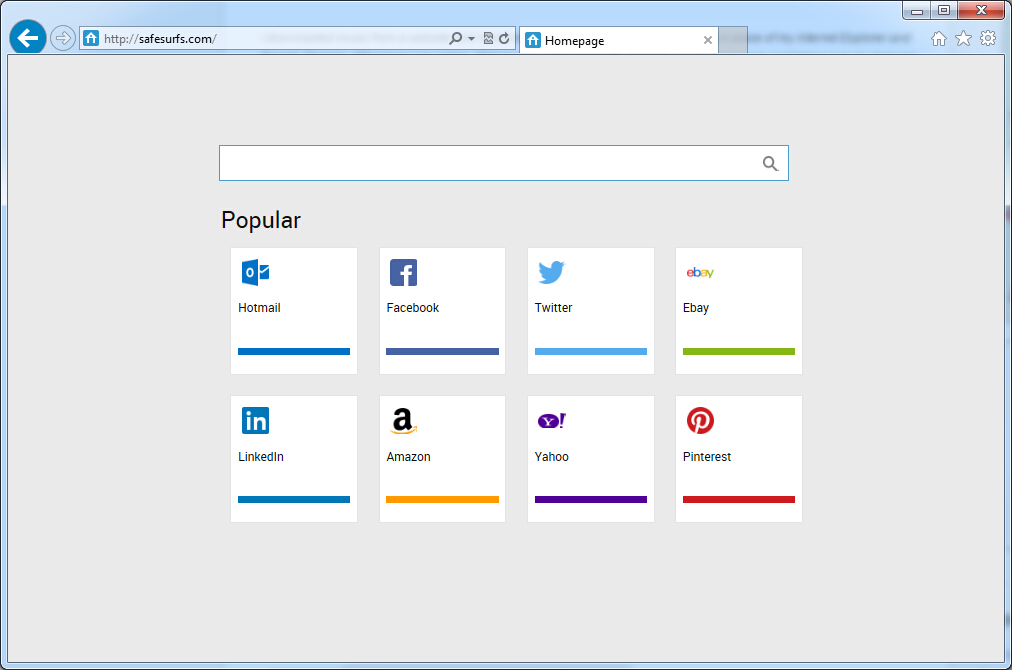Screen dimensions: 1012x670
Task: Open Favorites with the star icon
Action: tap(964, 39)
